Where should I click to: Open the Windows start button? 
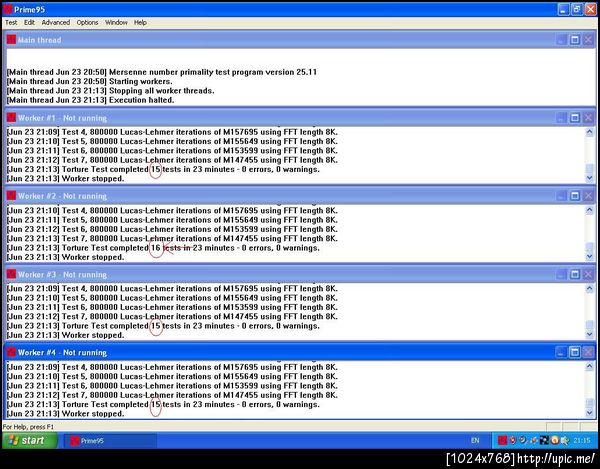[30, 441]
